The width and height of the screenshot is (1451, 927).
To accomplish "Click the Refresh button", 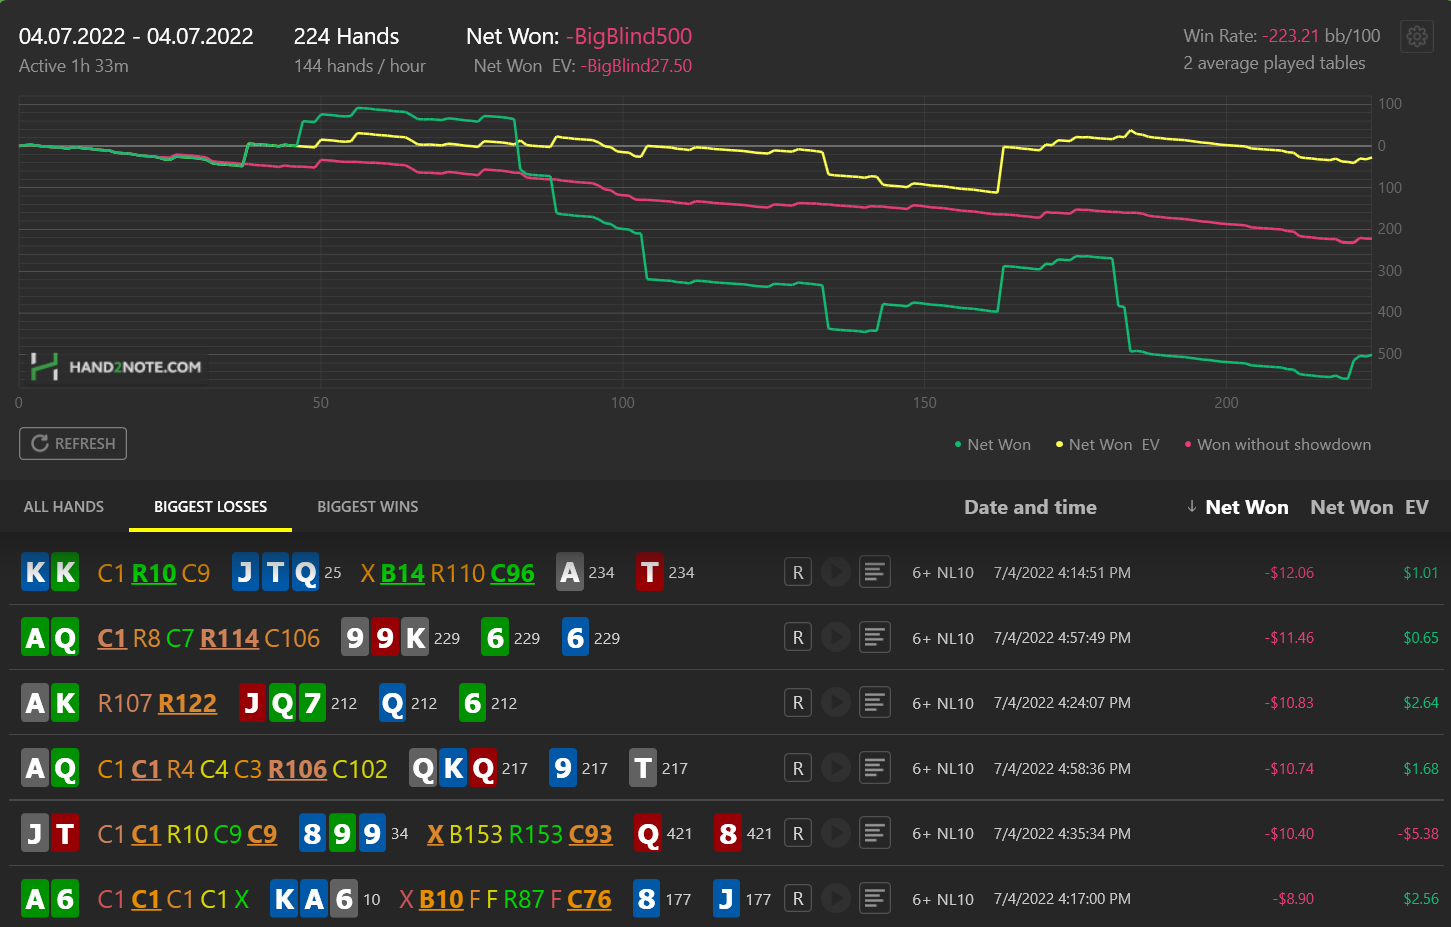I will pyautogui.click(x=73, y=443).
